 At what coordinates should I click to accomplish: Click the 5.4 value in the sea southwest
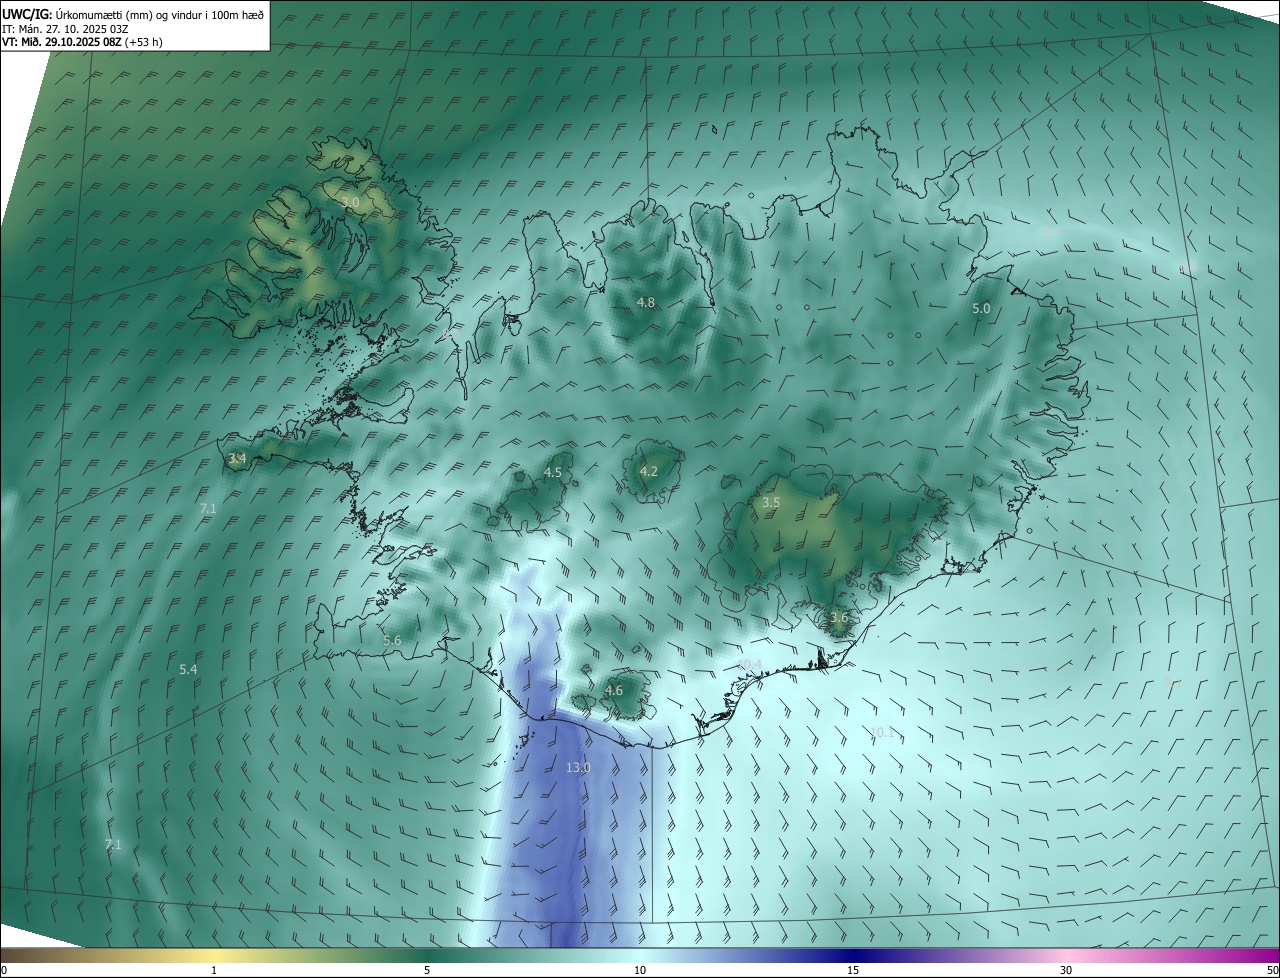[x=188, y=669]
